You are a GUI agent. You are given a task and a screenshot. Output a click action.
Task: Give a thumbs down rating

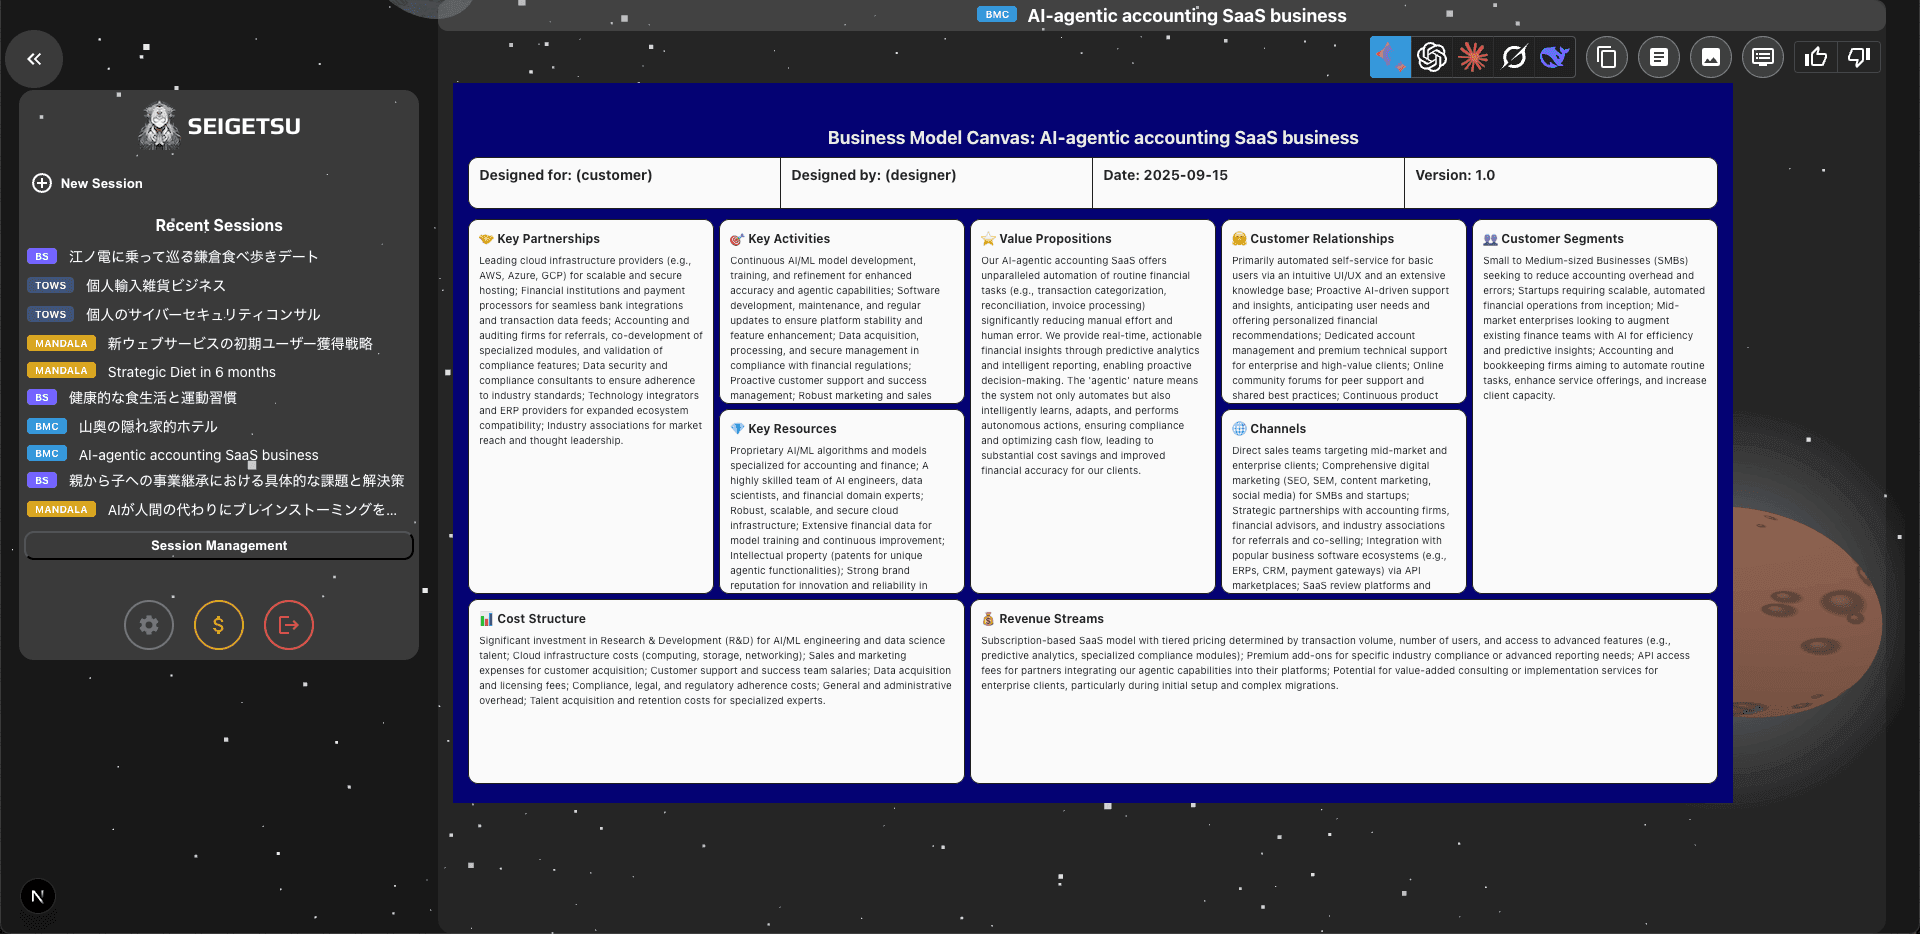1858,57
